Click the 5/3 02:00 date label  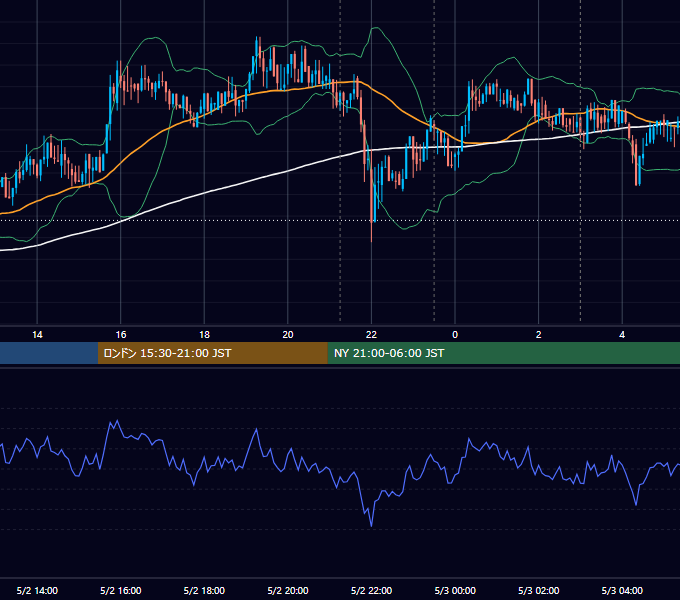539,590
